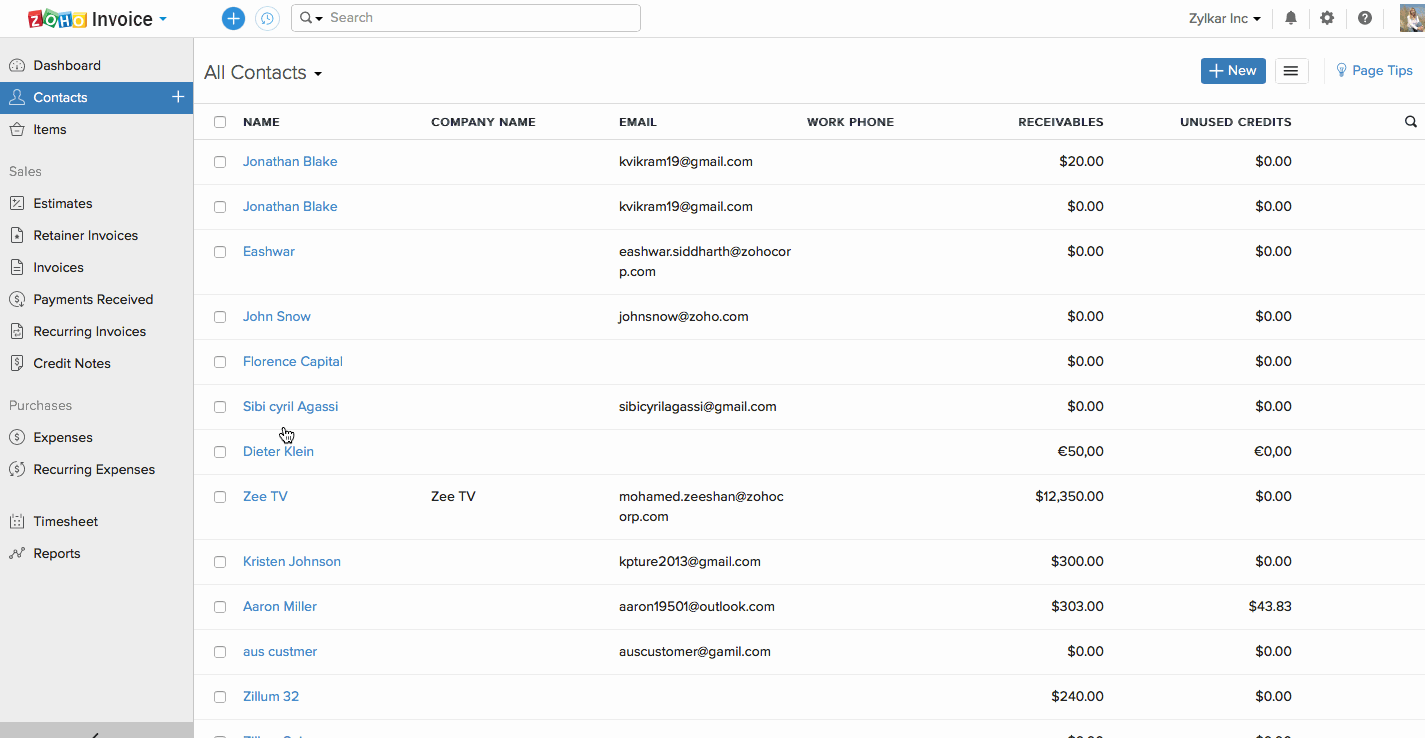Click the Timesheet icon in the sidebar
This screenshot has height=738, width=1425.
pos(17,521)
